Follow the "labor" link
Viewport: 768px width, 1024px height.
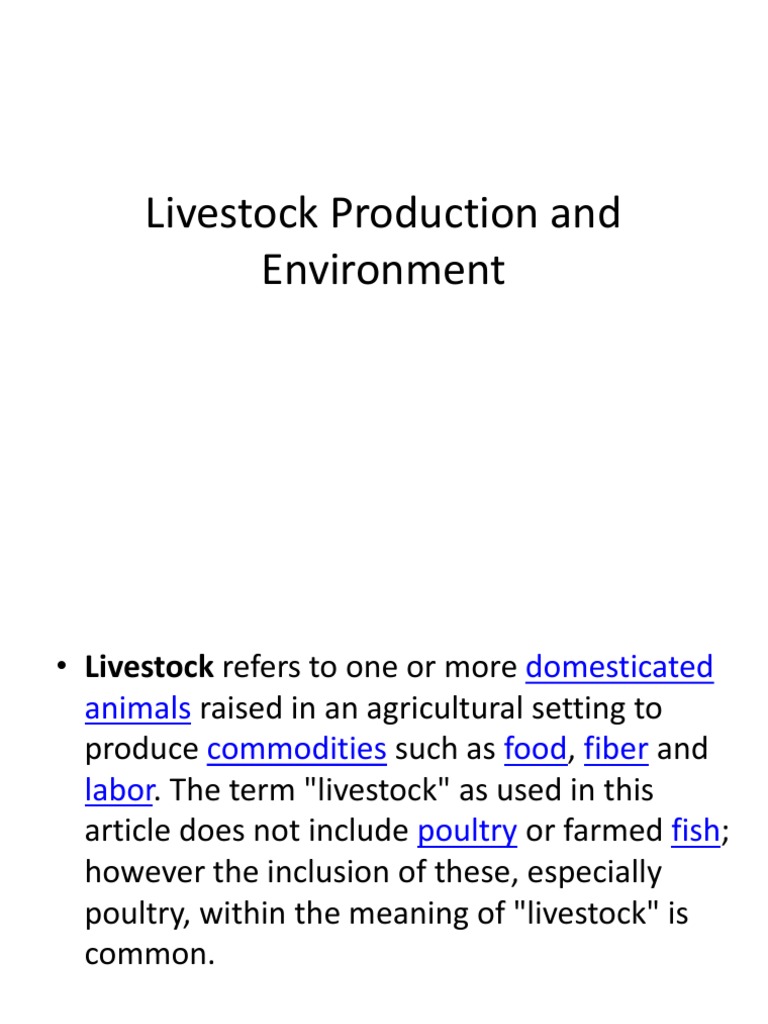(x=118, y=790)
